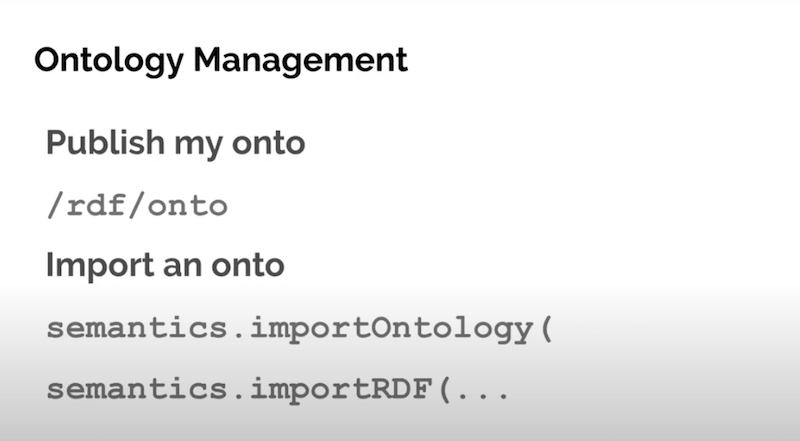This screenshot has height=441, width=800.
Task: Select 'importRDF(' in the code text
Action: pyautogui.click(x=351, y=390)
